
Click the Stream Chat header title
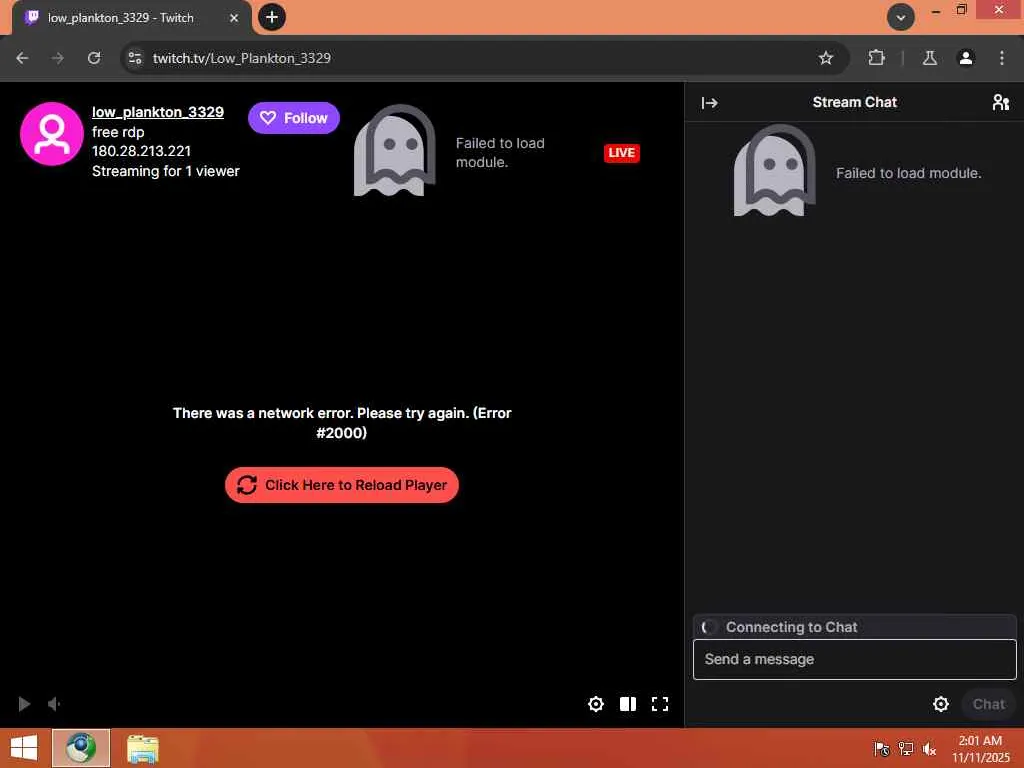[854, 103]
